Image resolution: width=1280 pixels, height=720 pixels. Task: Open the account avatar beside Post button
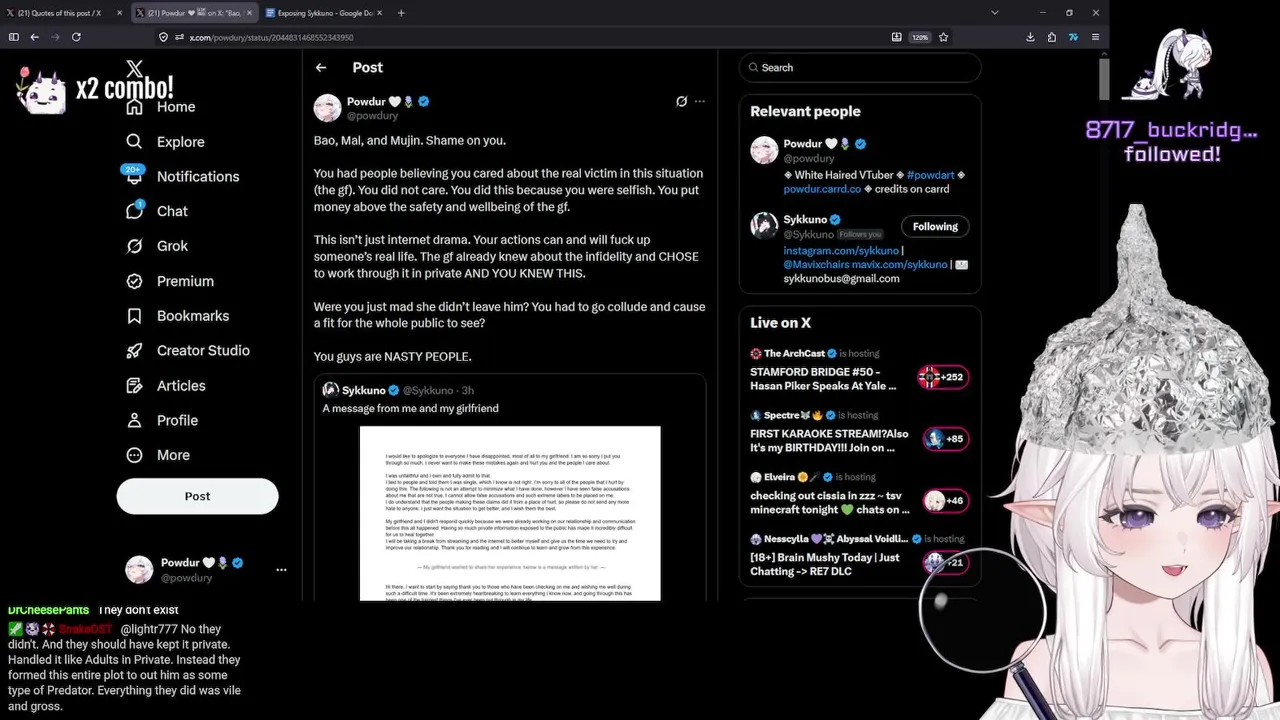pos(139,570)
